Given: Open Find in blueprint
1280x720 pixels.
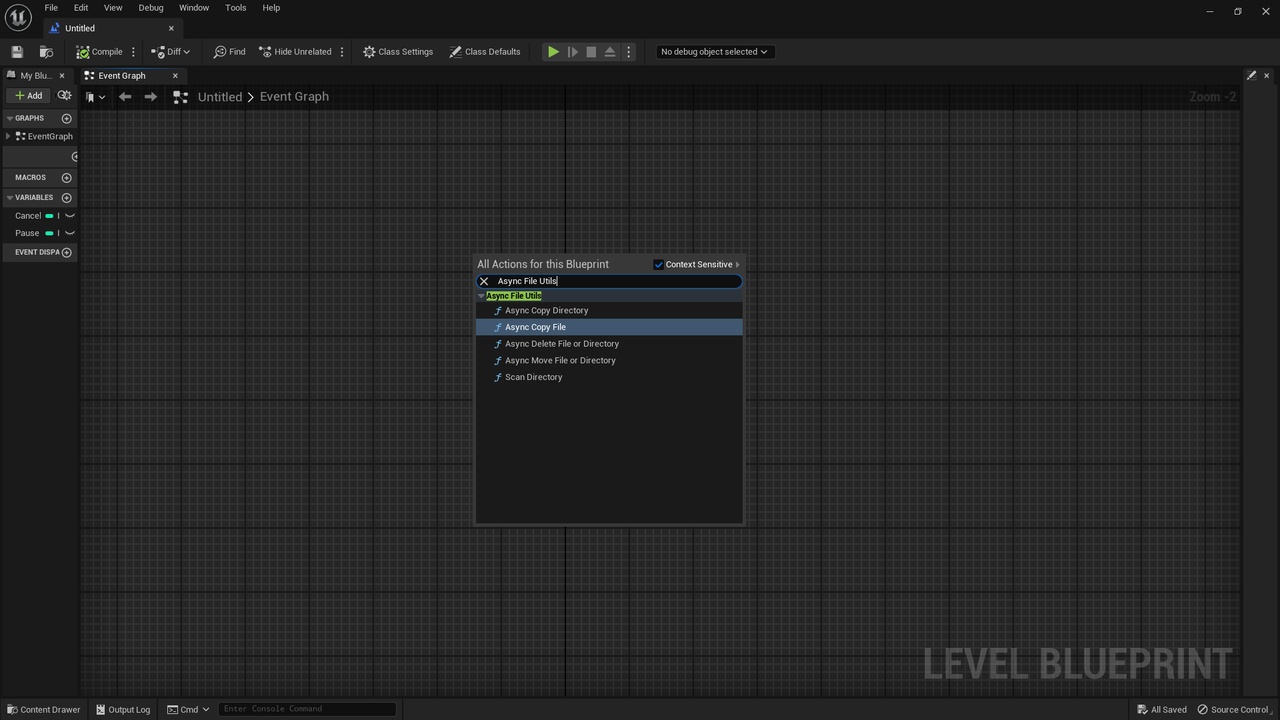Looking at the screenshot, I should (229, 52).
